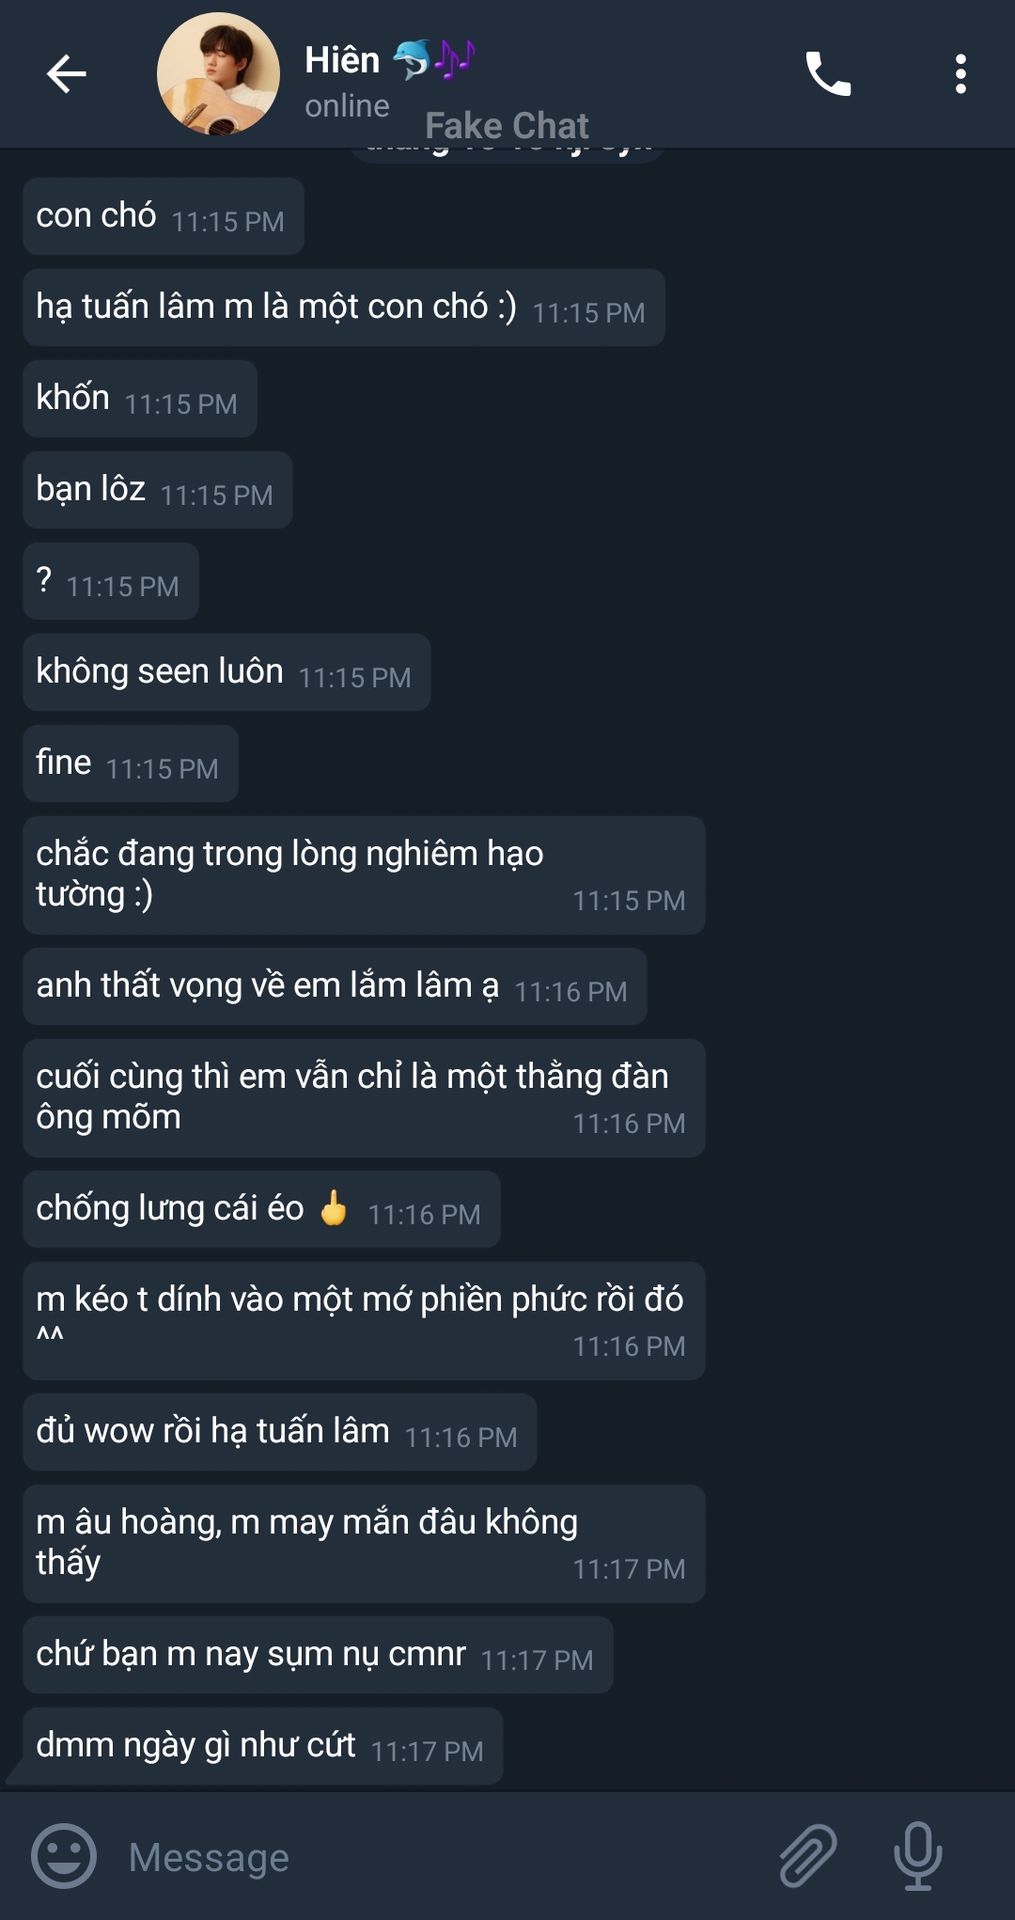
Task: Tap the back arrow icon
Action: [66, 74]
